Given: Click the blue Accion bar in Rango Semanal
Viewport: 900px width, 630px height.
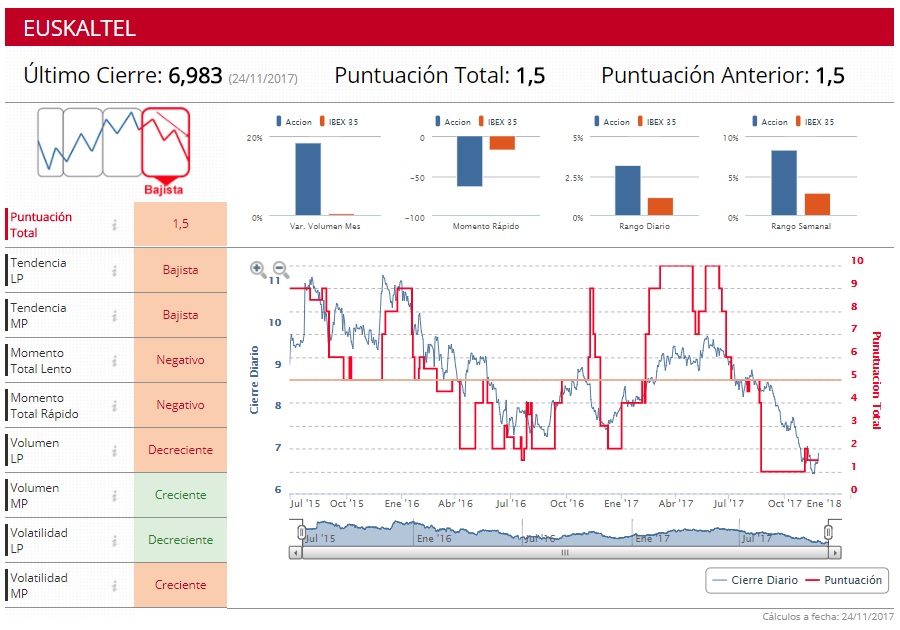Looking at the screenshot, I should pos(784,183).
